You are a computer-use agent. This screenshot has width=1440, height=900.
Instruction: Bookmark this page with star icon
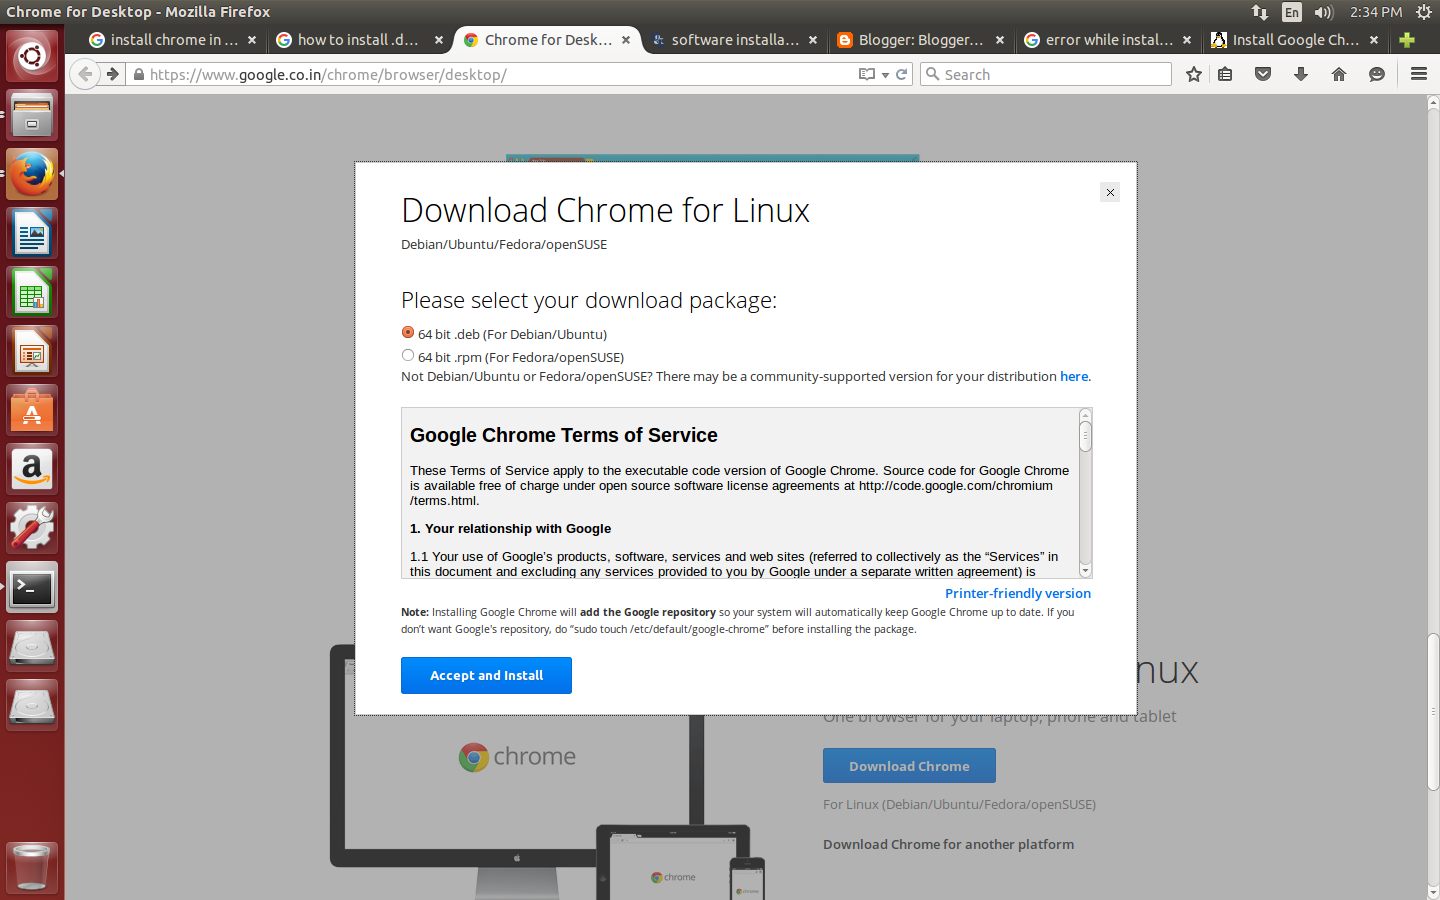pos(1193,74)
